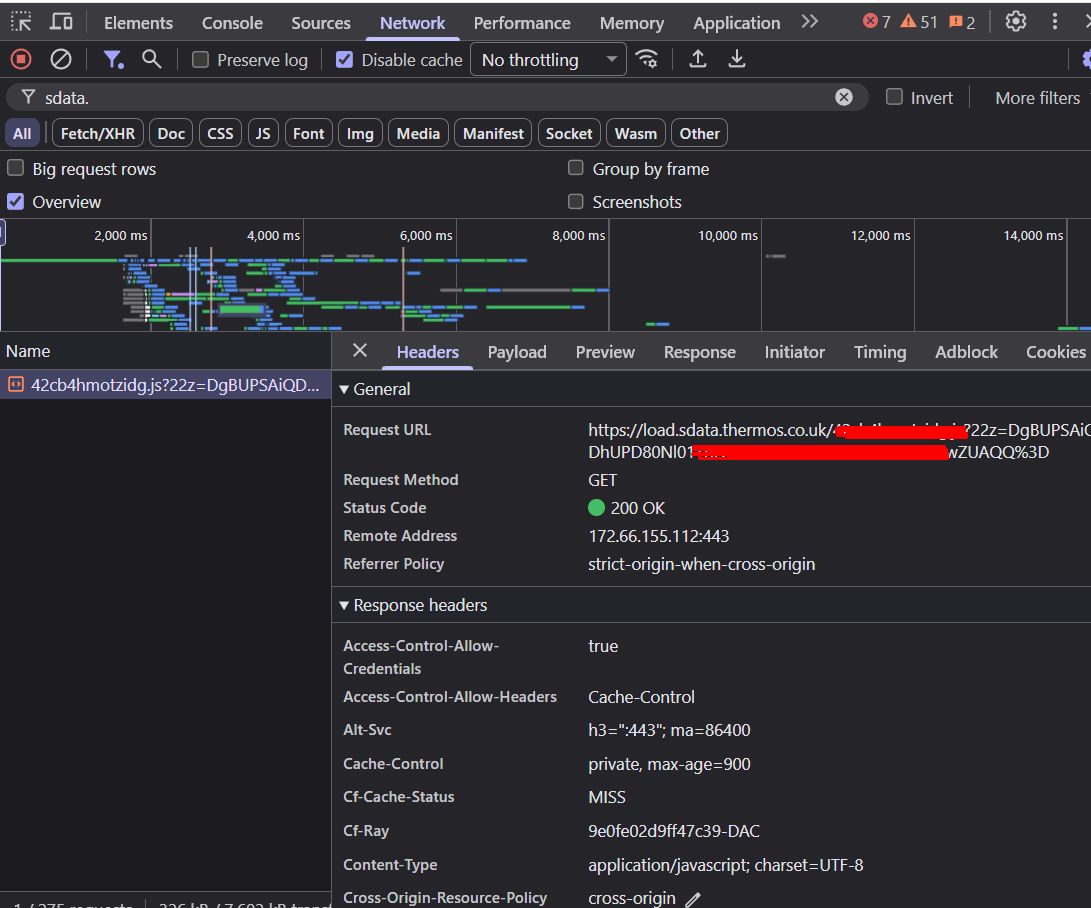1091x908 pixels.
Task: Switch to the Payload tab
Action: pos(517,352)
